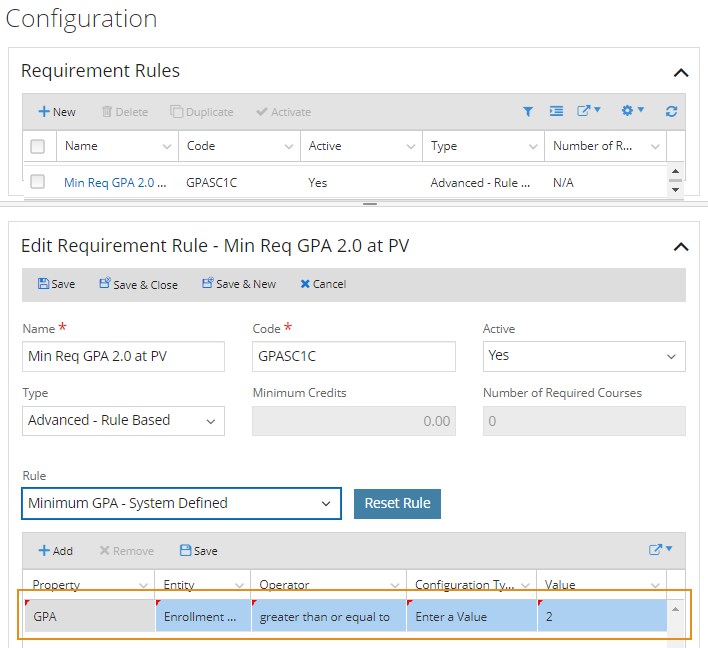Screen dimensions: 708x648
Task: Open the Type Advanced - Rule Based dropdown
Action: click(x=123, y=421)
